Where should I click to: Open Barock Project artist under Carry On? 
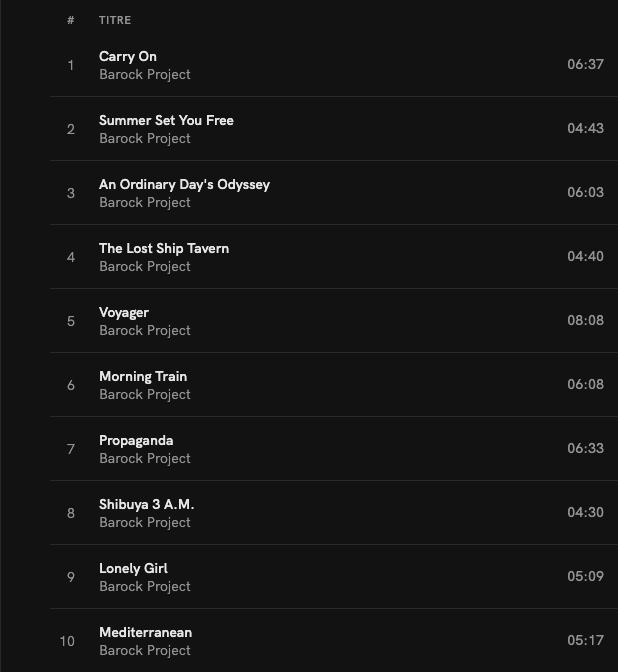[x=145, y=75]
